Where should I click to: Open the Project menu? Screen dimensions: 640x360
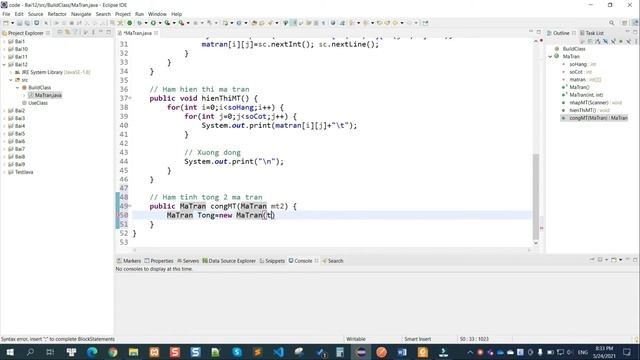pyautogui.click(x=122, y=14)
